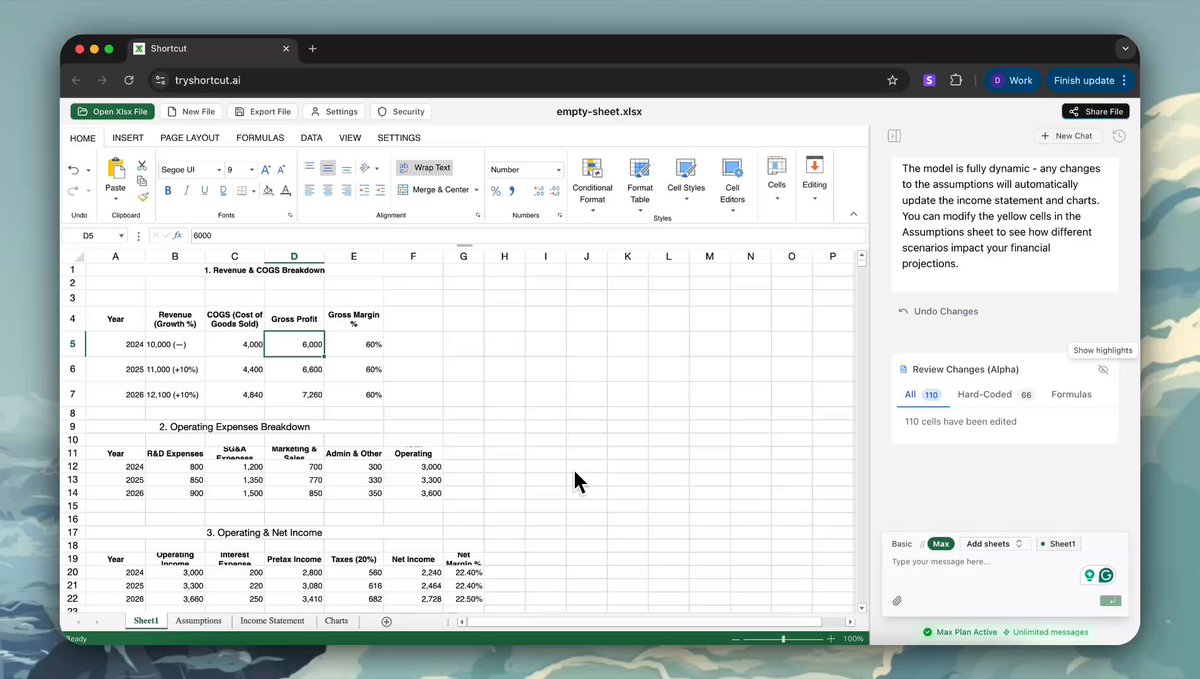Toggle center horizontal alignment
This screenshot has width=1200, height=679.
click(x=328, y=190)
